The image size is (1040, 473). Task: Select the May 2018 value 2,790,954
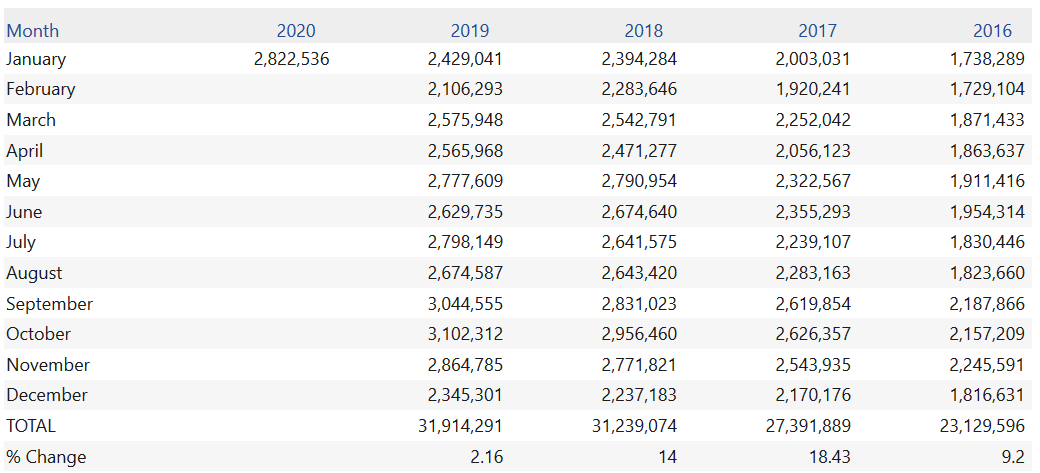point(639,181)
